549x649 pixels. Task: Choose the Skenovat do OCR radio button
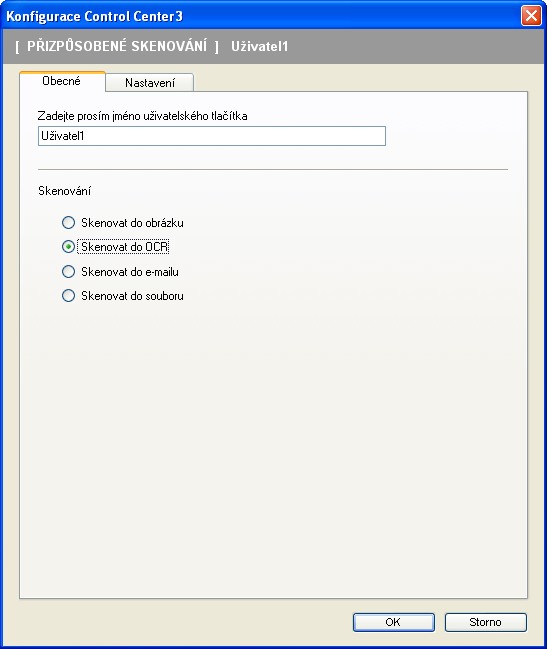click(68, 247)
